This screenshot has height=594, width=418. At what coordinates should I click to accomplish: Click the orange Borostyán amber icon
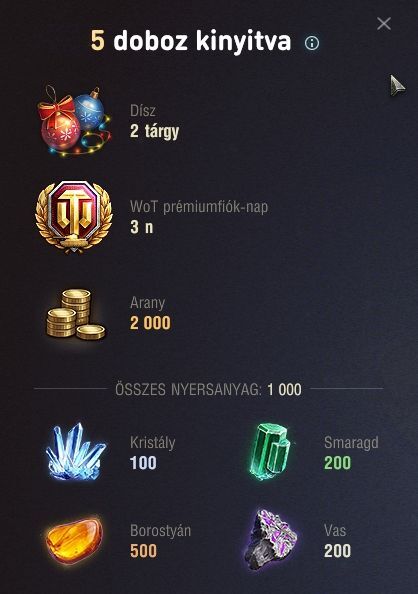74,540
